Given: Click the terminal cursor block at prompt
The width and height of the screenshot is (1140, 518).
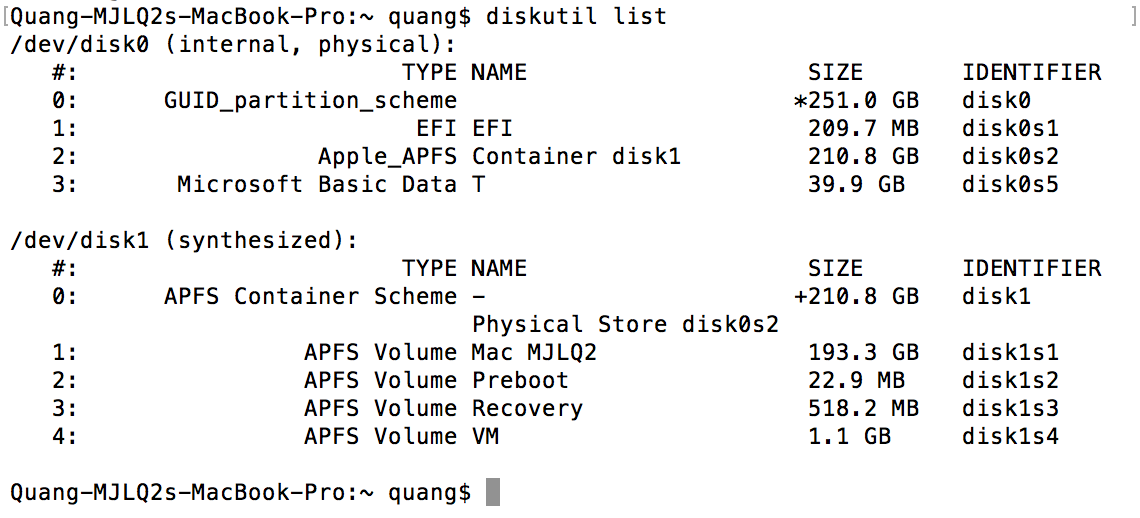Looking at the screenshot, I should point(493,492).
